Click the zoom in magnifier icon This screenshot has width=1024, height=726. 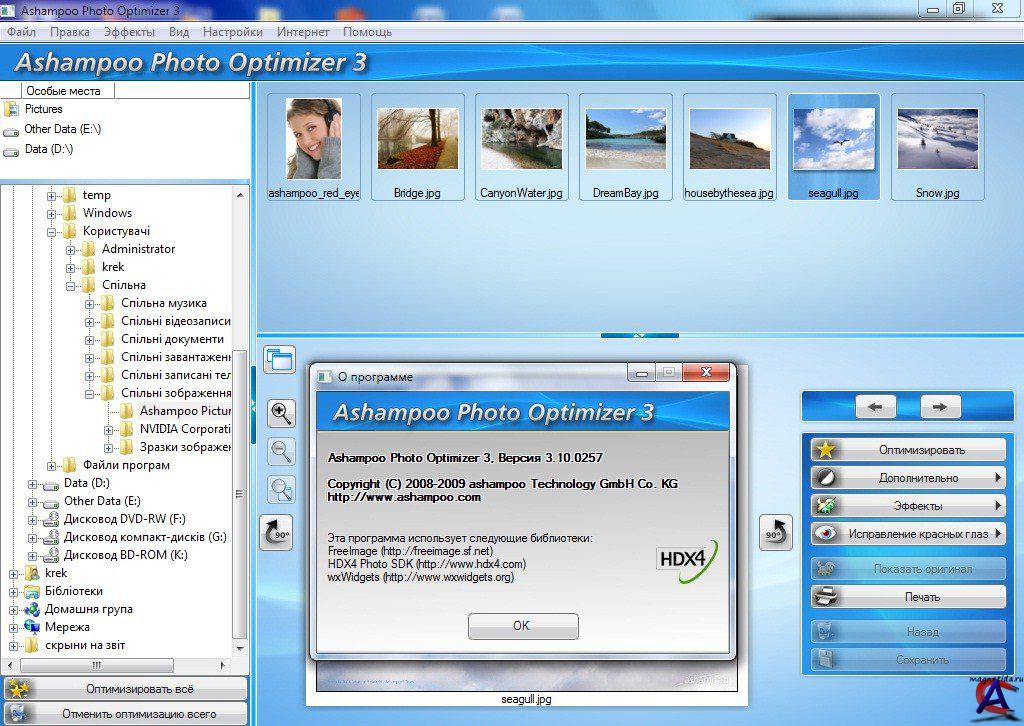point(282,412)
